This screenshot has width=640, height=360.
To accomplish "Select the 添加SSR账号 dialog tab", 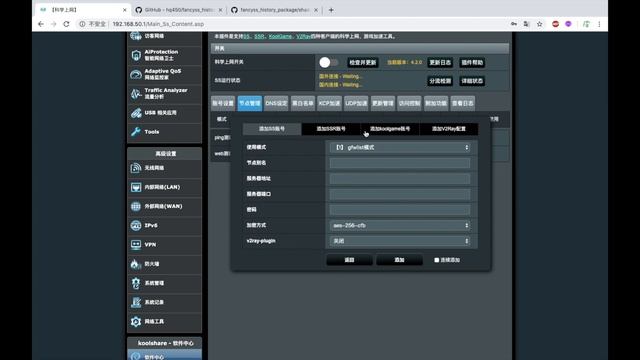I will 331,129.
